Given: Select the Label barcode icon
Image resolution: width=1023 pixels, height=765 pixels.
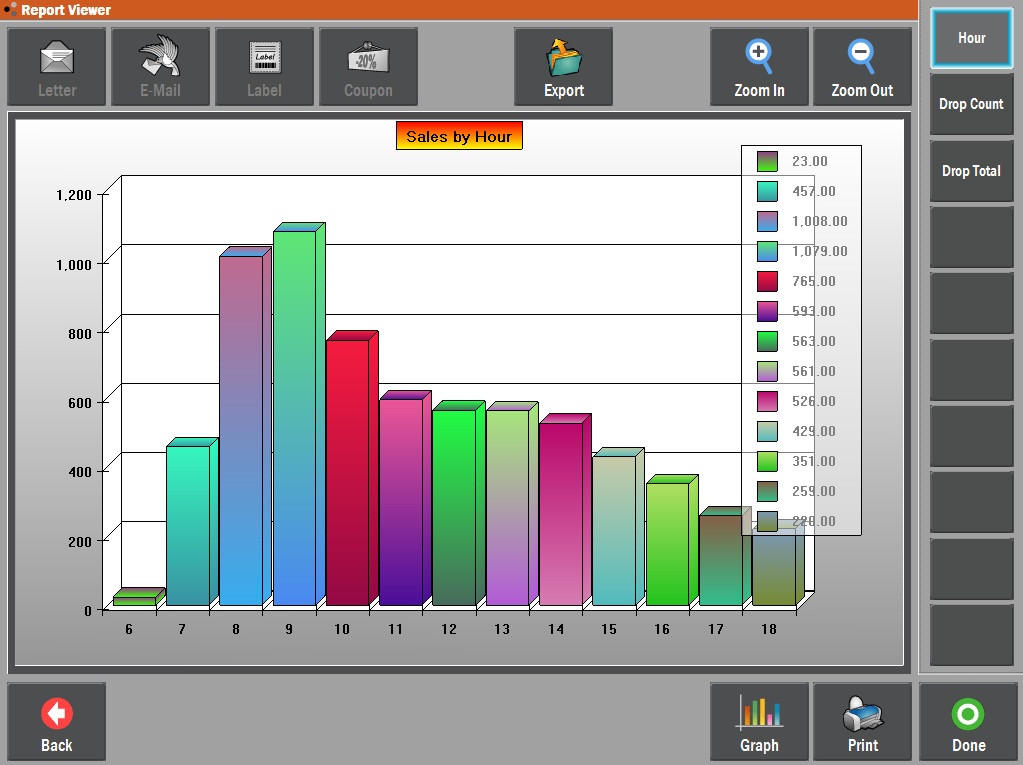Looking at the screenshot, I should pyautogui.click(x=264, y=57).
